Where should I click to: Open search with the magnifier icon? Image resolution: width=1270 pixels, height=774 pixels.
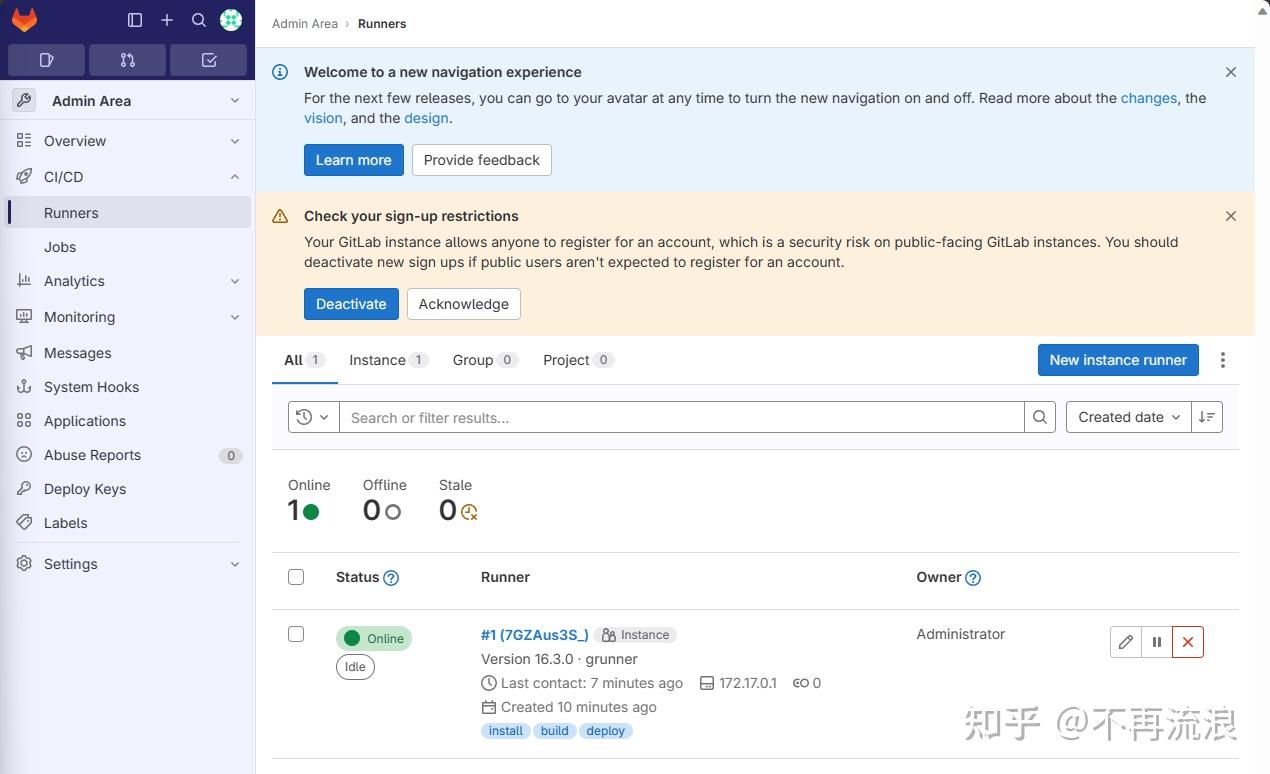pyautogui.click(x=199, y=19)
